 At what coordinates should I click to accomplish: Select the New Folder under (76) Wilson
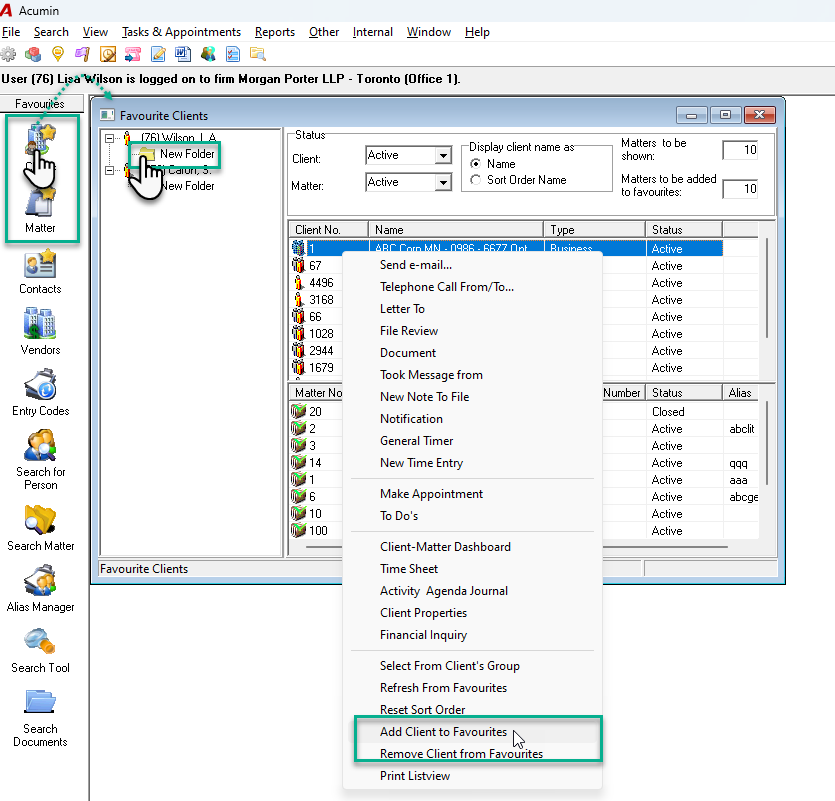point(187,154)
